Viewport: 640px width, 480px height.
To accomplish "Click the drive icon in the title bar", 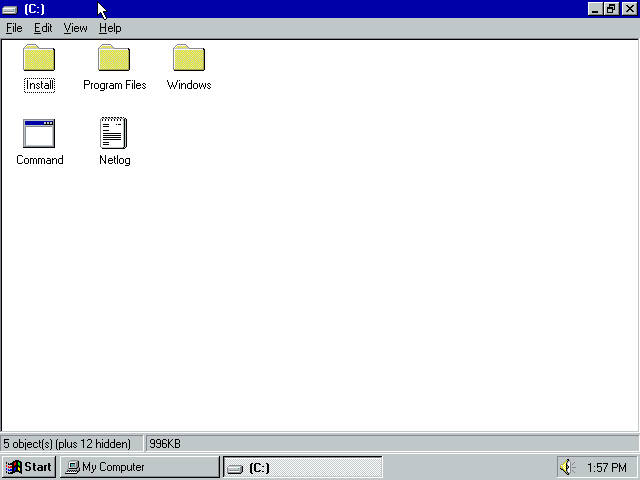I will click(x=10, y=9).
